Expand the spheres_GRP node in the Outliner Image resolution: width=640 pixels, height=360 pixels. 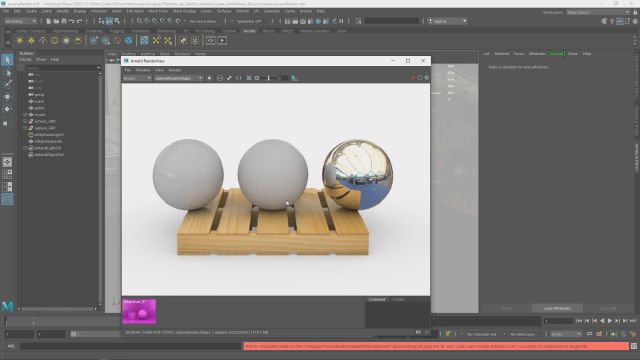tap(25, 128)
